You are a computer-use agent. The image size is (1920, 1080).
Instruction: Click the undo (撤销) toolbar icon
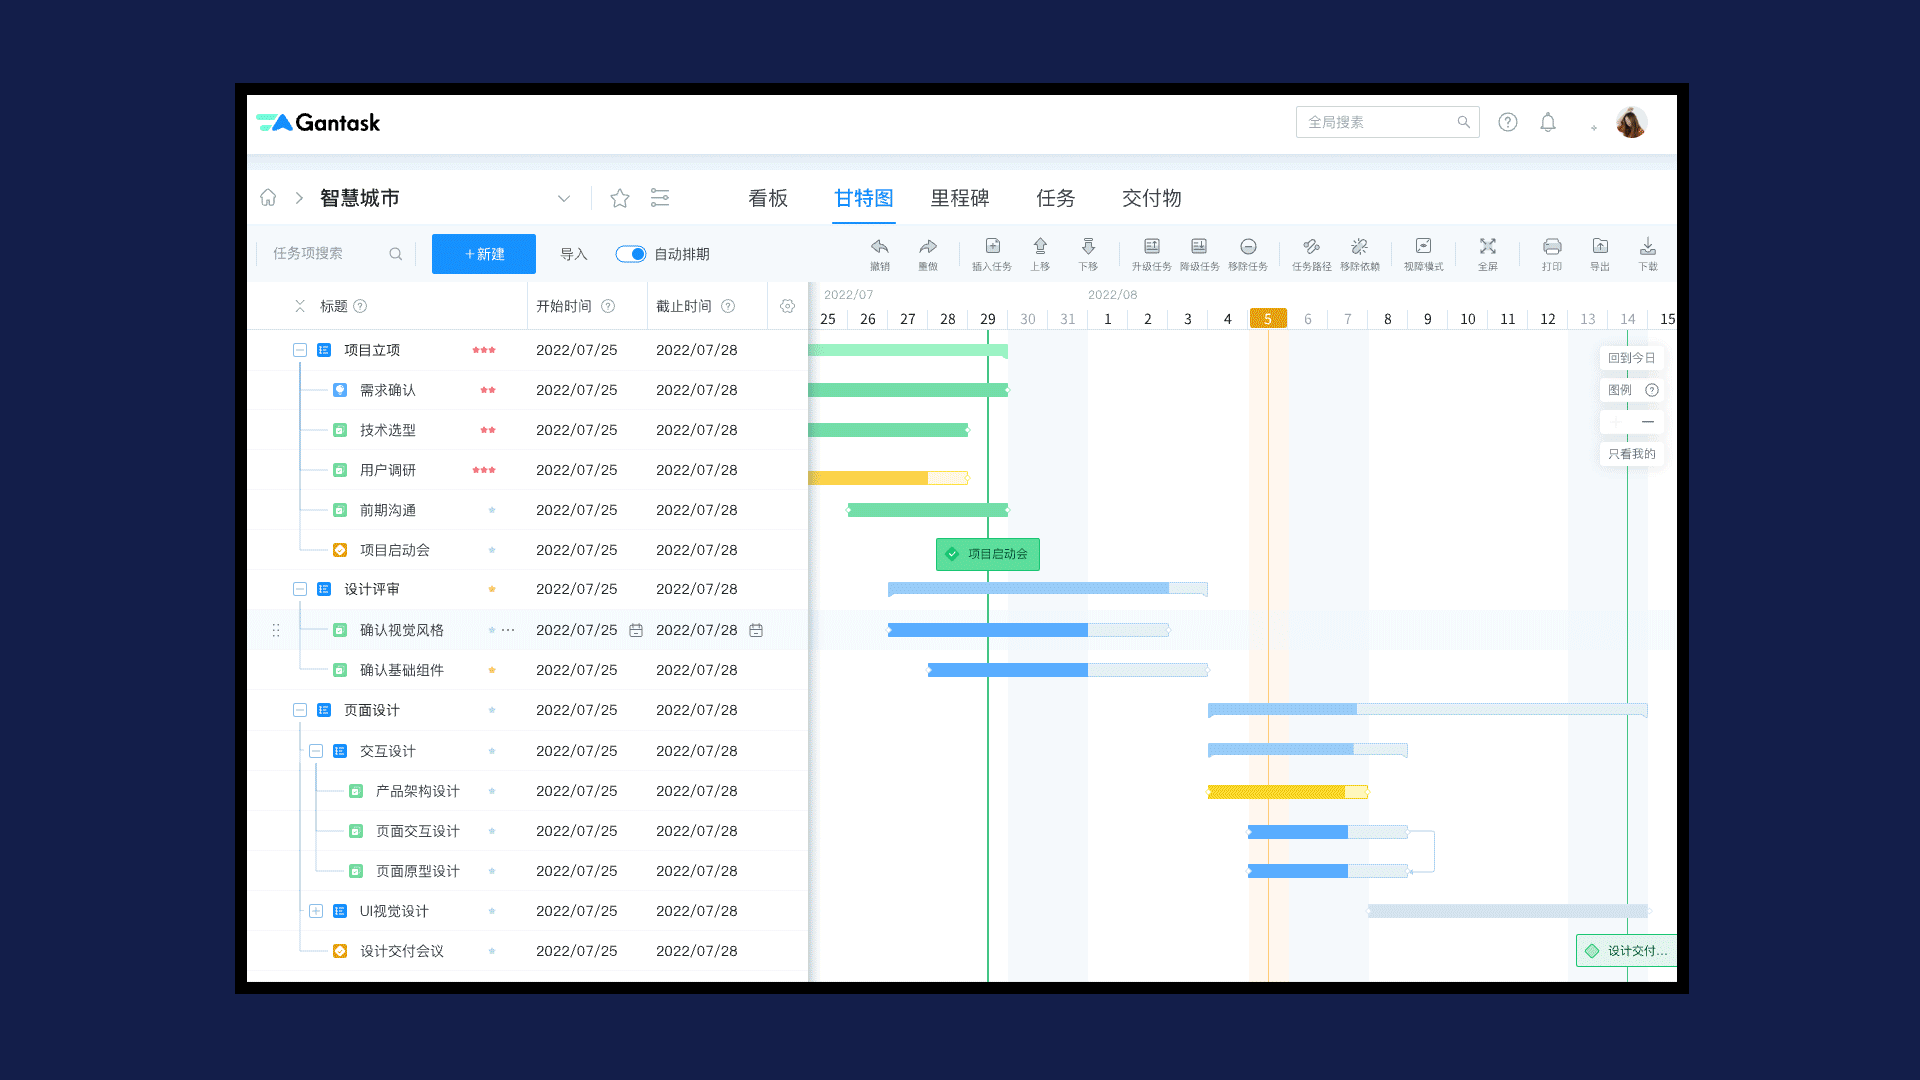click(x=880, y=247)
